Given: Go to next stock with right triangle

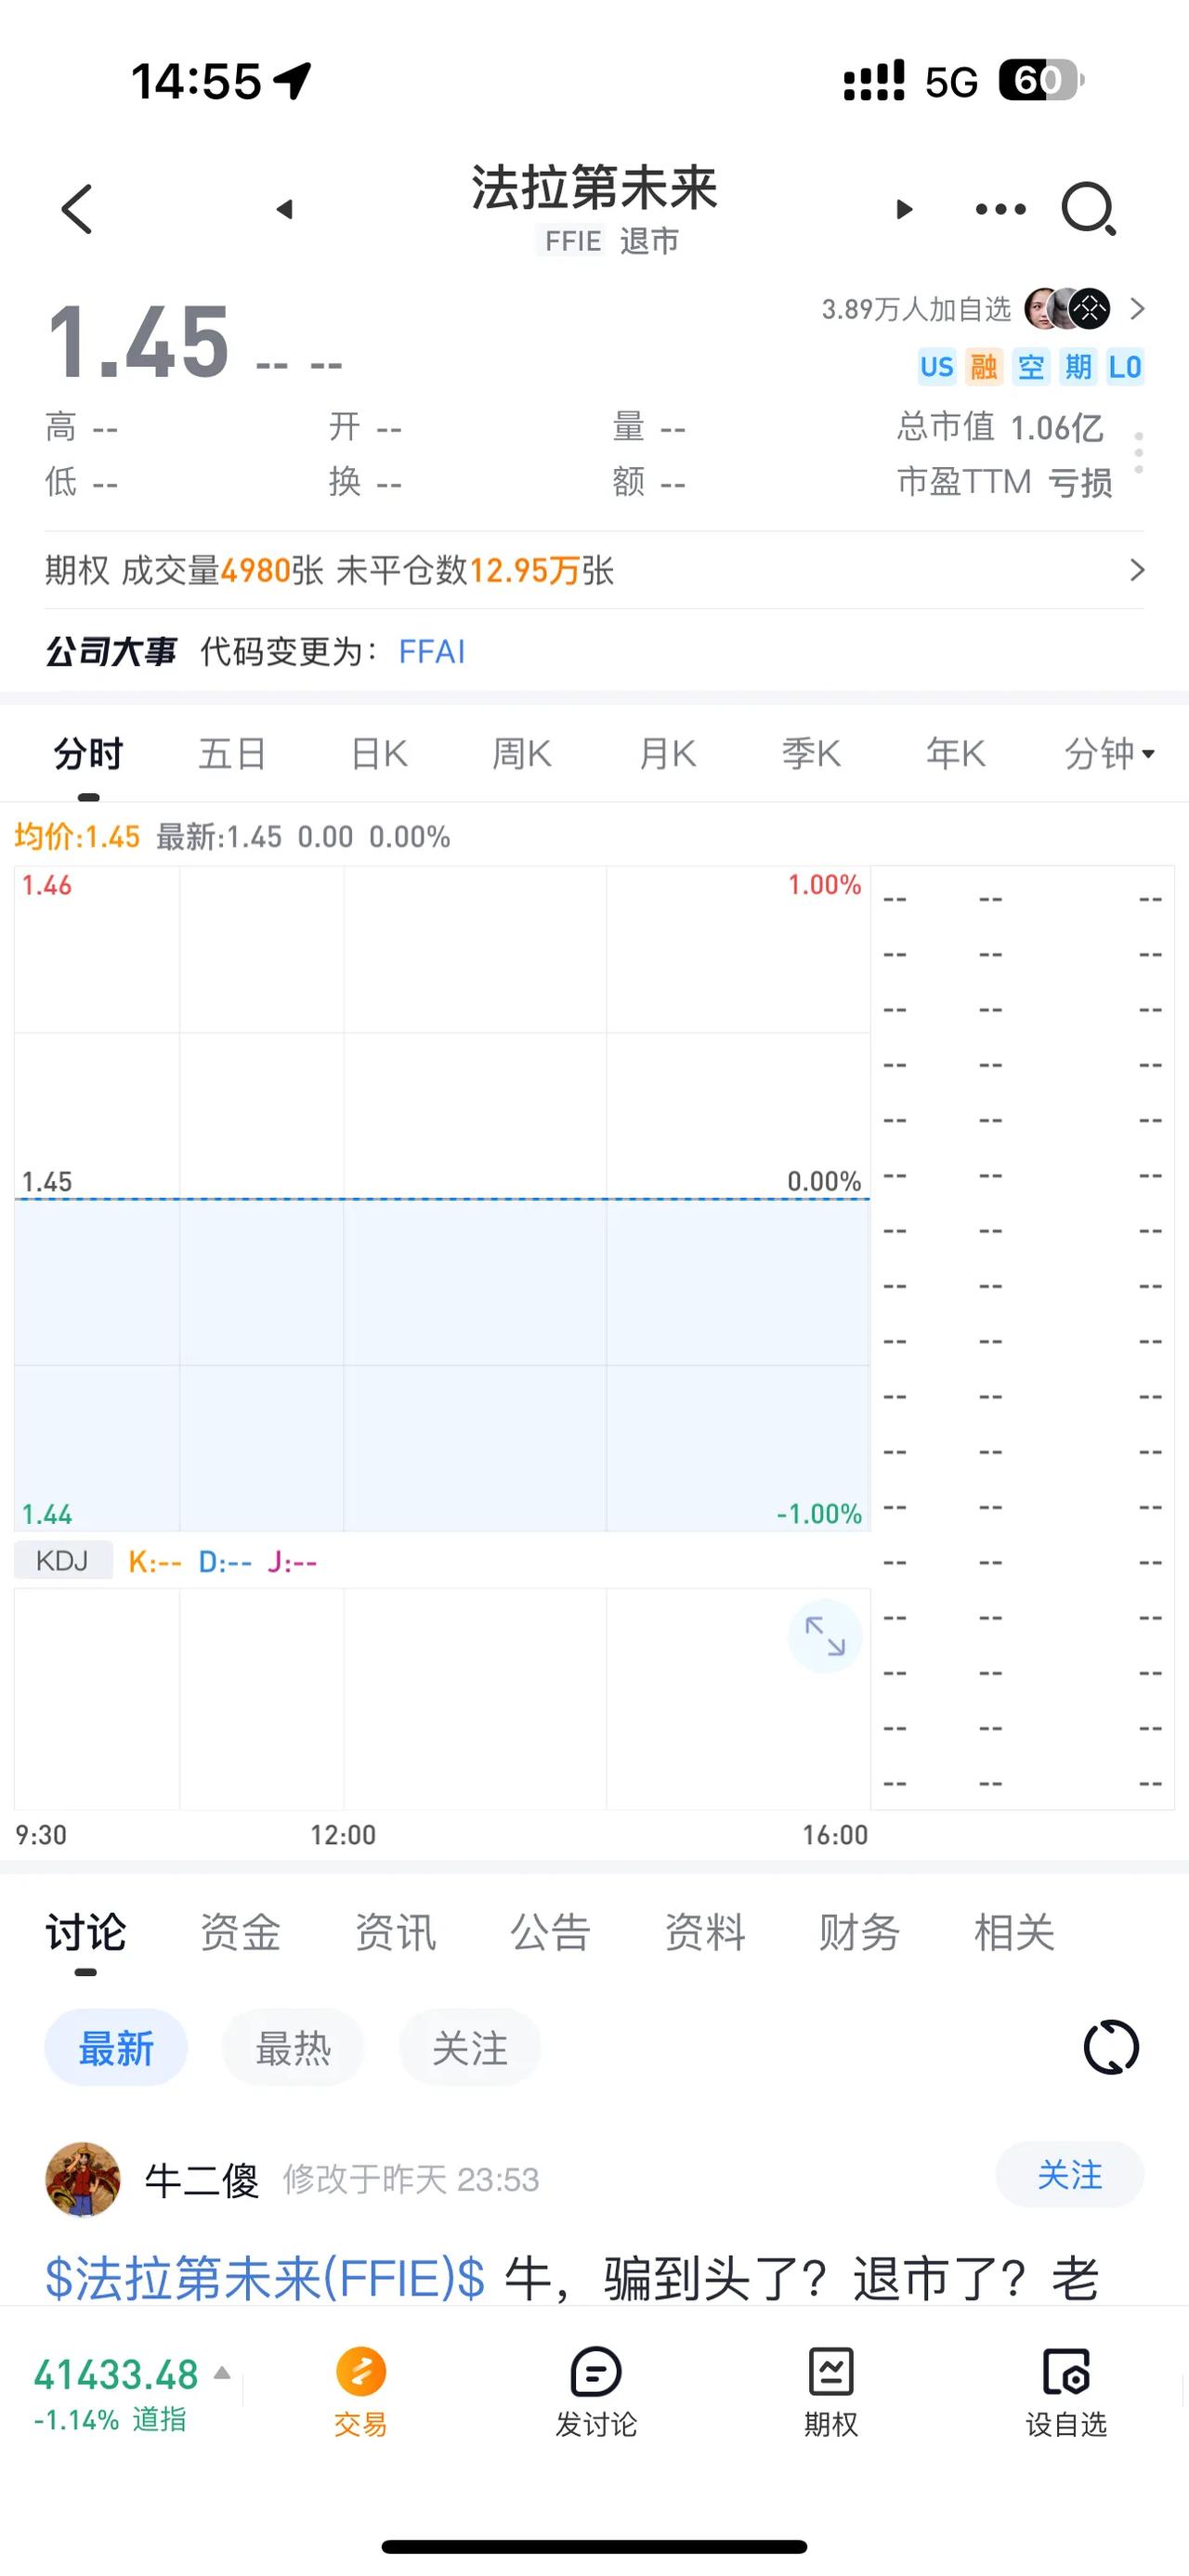Looking at the screenshot, I should 904,209.
